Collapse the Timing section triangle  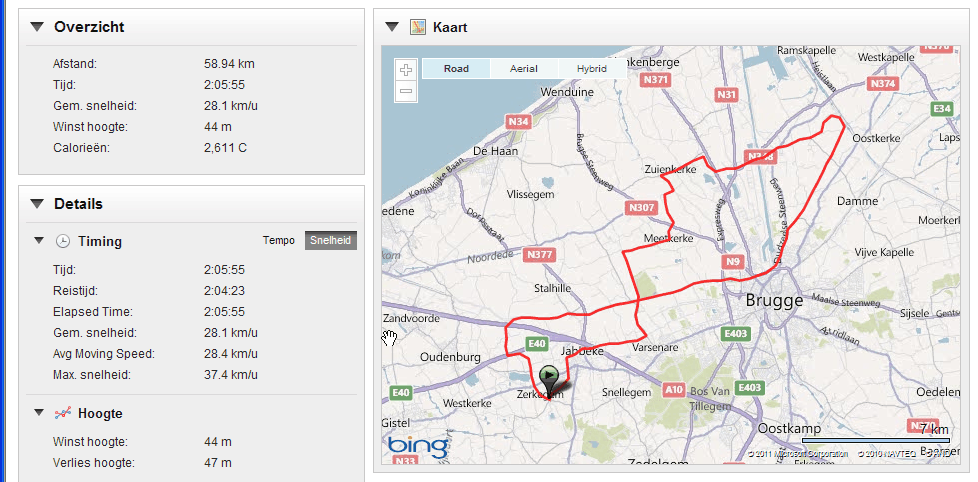tap(39, 241)
